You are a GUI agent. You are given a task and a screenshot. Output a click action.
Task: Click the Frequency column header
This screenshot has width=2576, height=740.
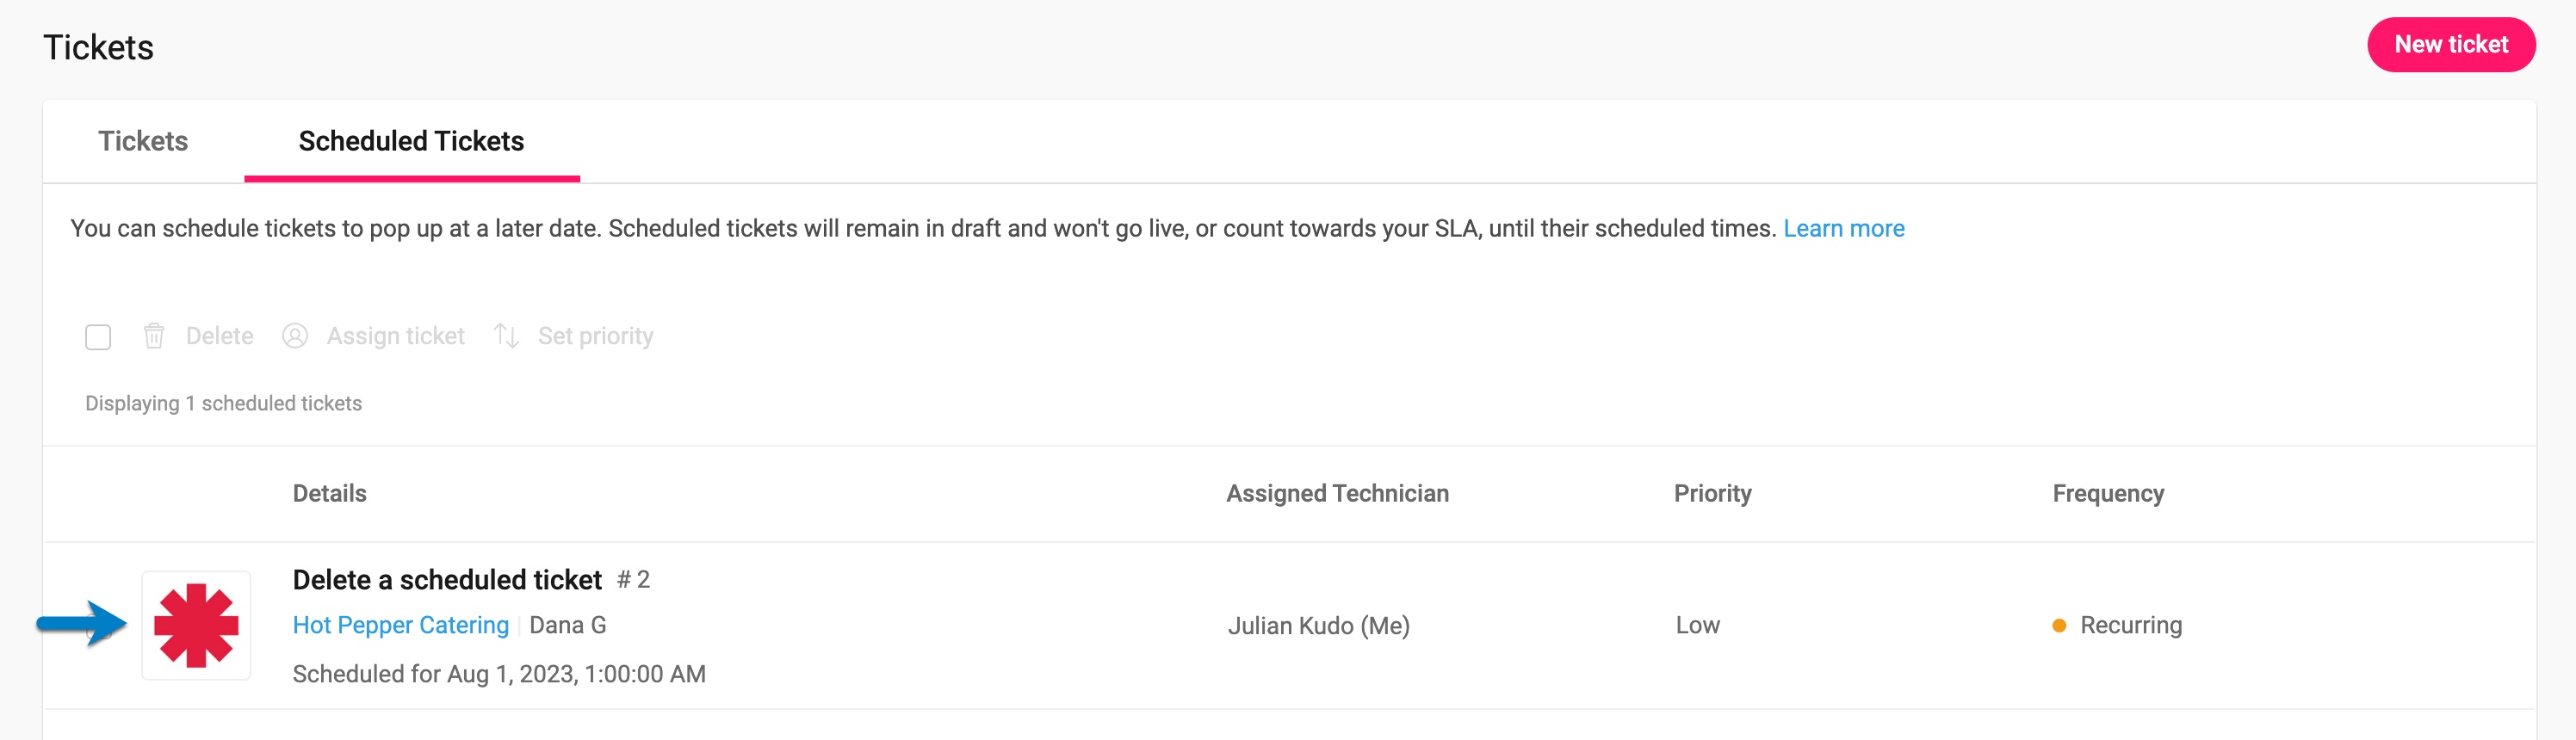coord(2108,494)
